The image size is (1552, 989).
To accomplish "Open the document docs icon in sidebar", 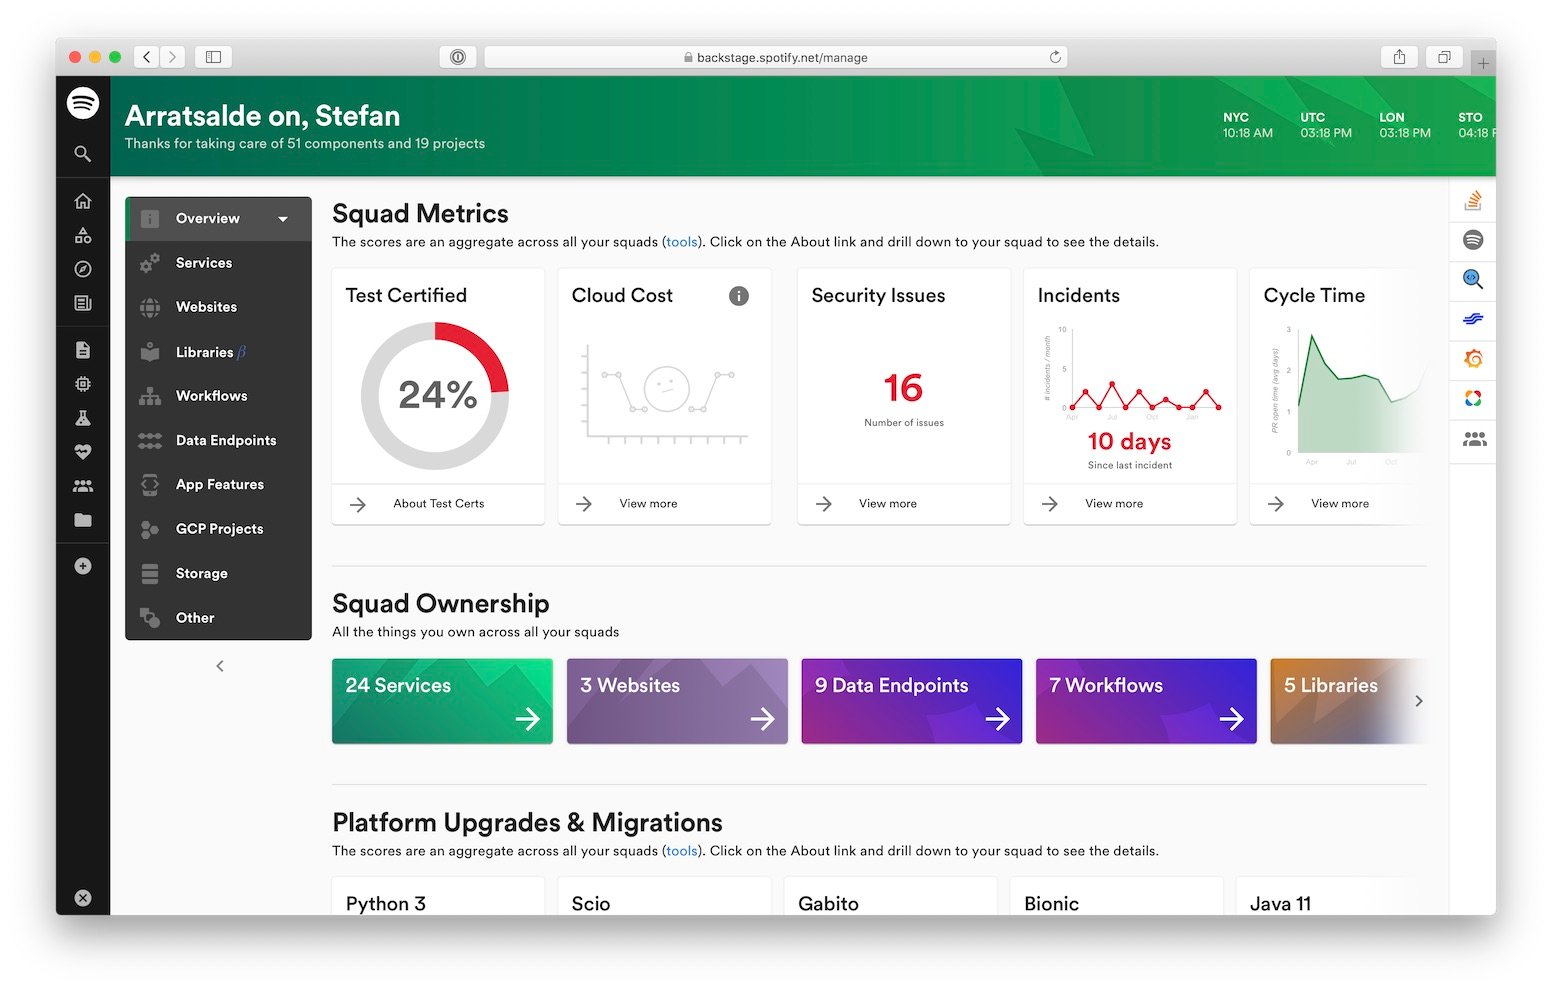I will (83, 350).
